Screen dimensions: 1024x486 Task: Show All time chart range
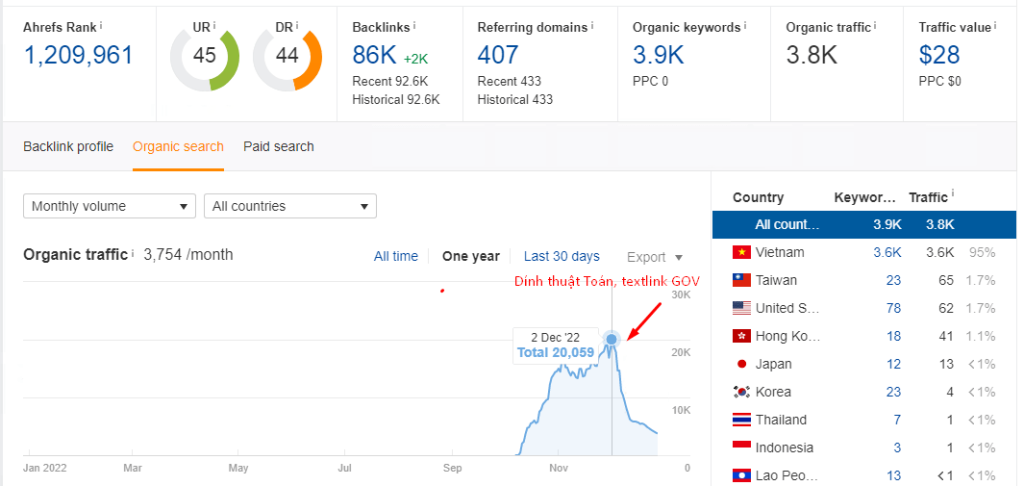point(396,257)
